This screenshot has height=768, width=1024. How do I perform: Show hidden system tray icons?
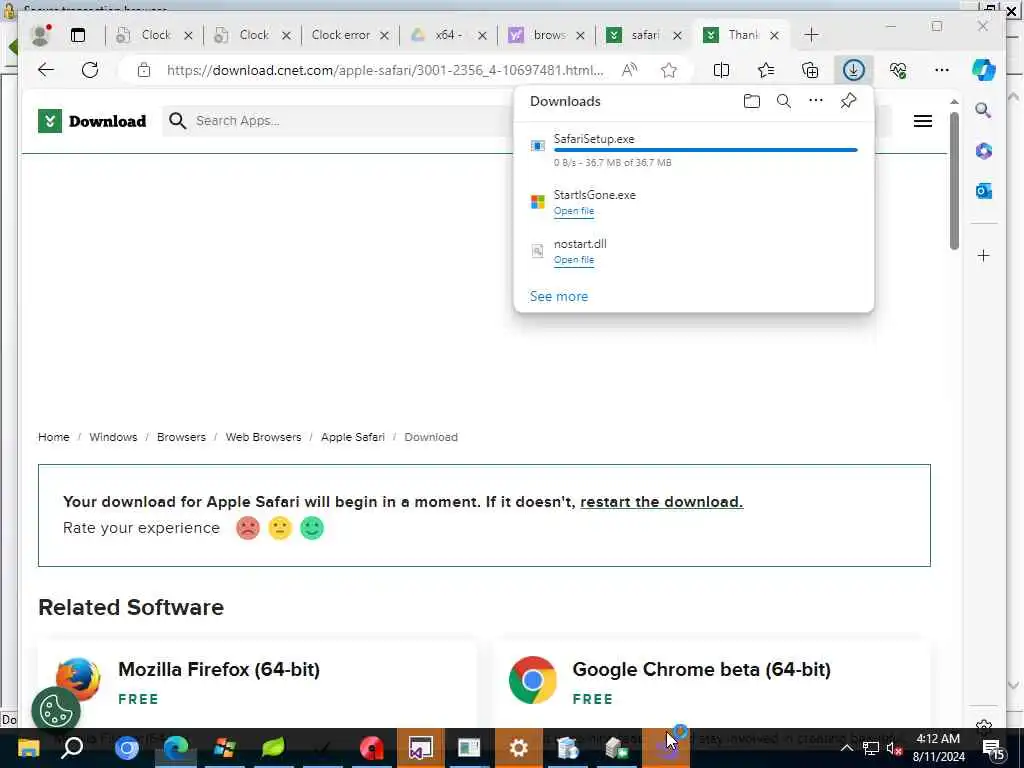[x=846, y=748]
